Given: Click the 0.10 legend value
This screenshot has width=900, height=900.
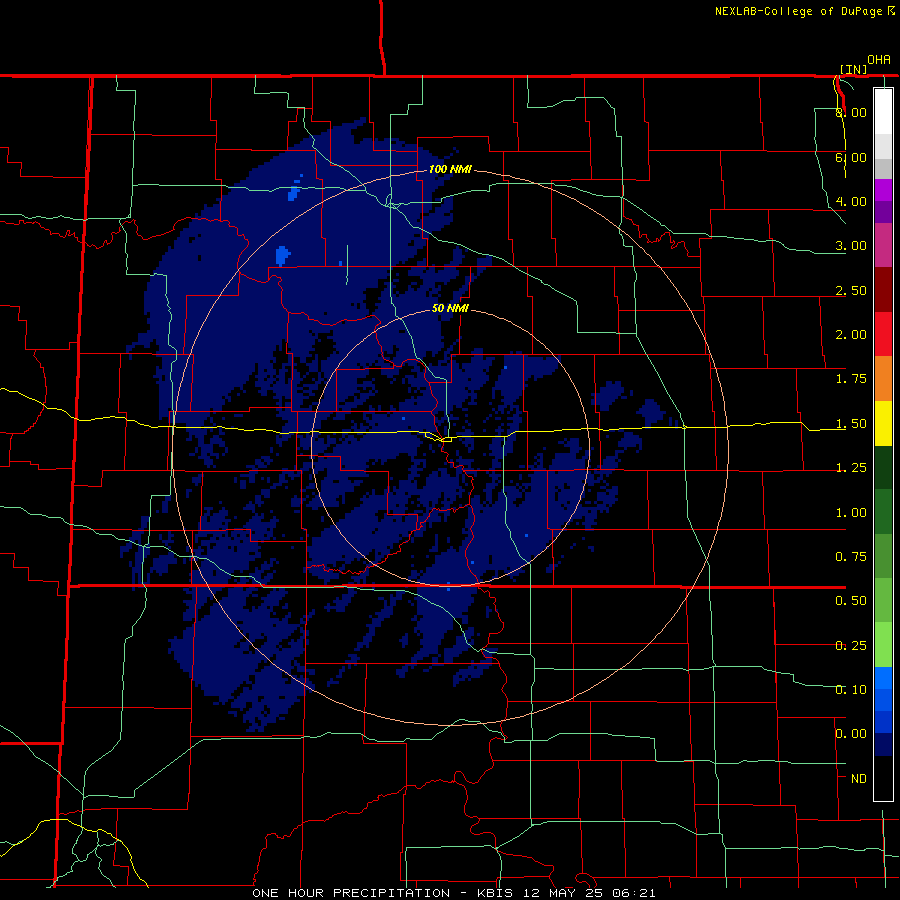Looking at the screenshot, I should pyautogui.click(x=851, y=690).
